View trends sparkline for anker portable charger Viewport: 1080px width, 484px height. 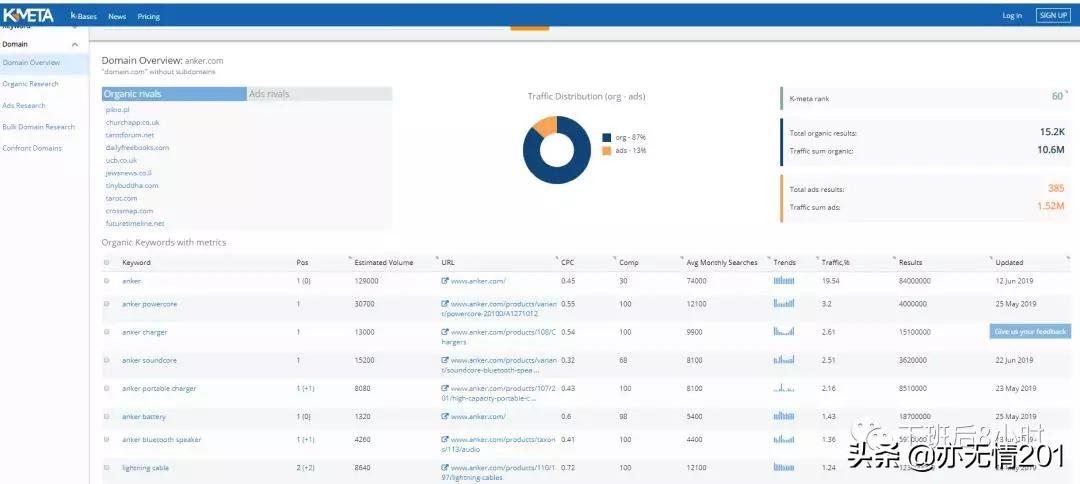click(x=784, y=388)
